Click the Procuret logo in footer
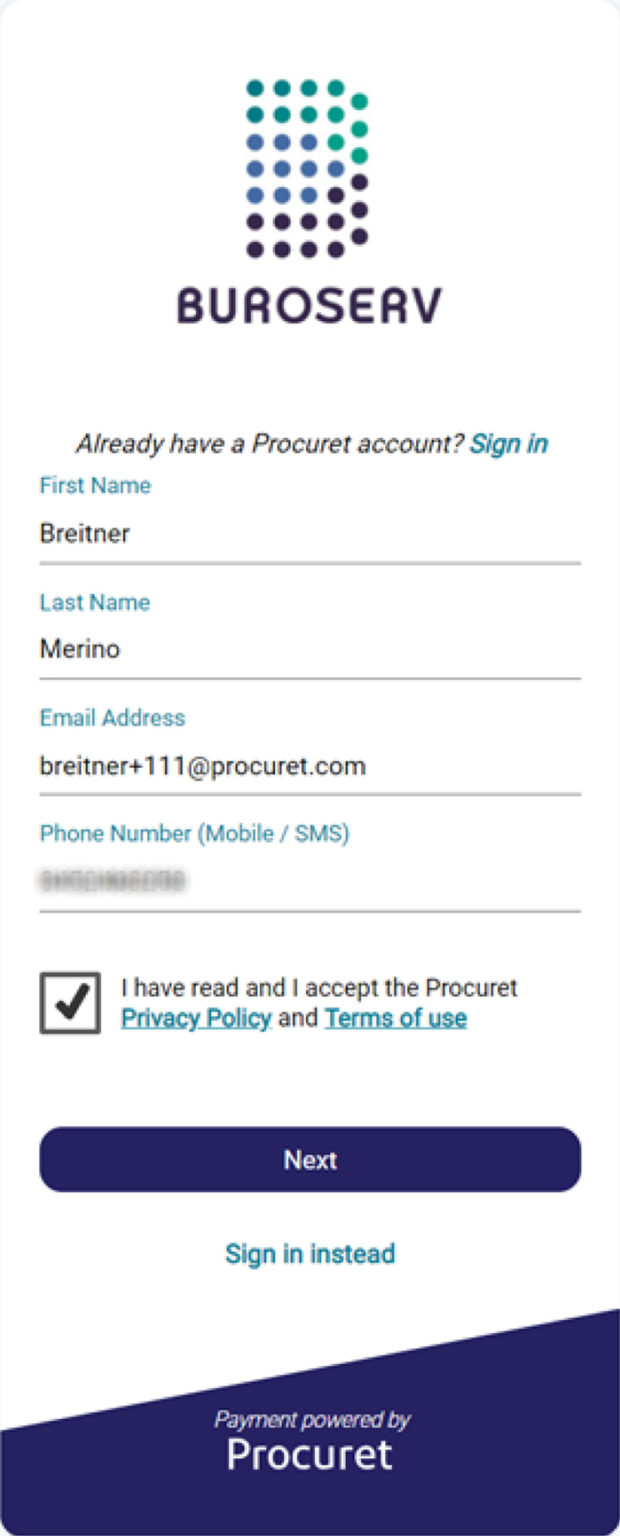Viewport: 620px width, 1536px height. point(310,1455)
